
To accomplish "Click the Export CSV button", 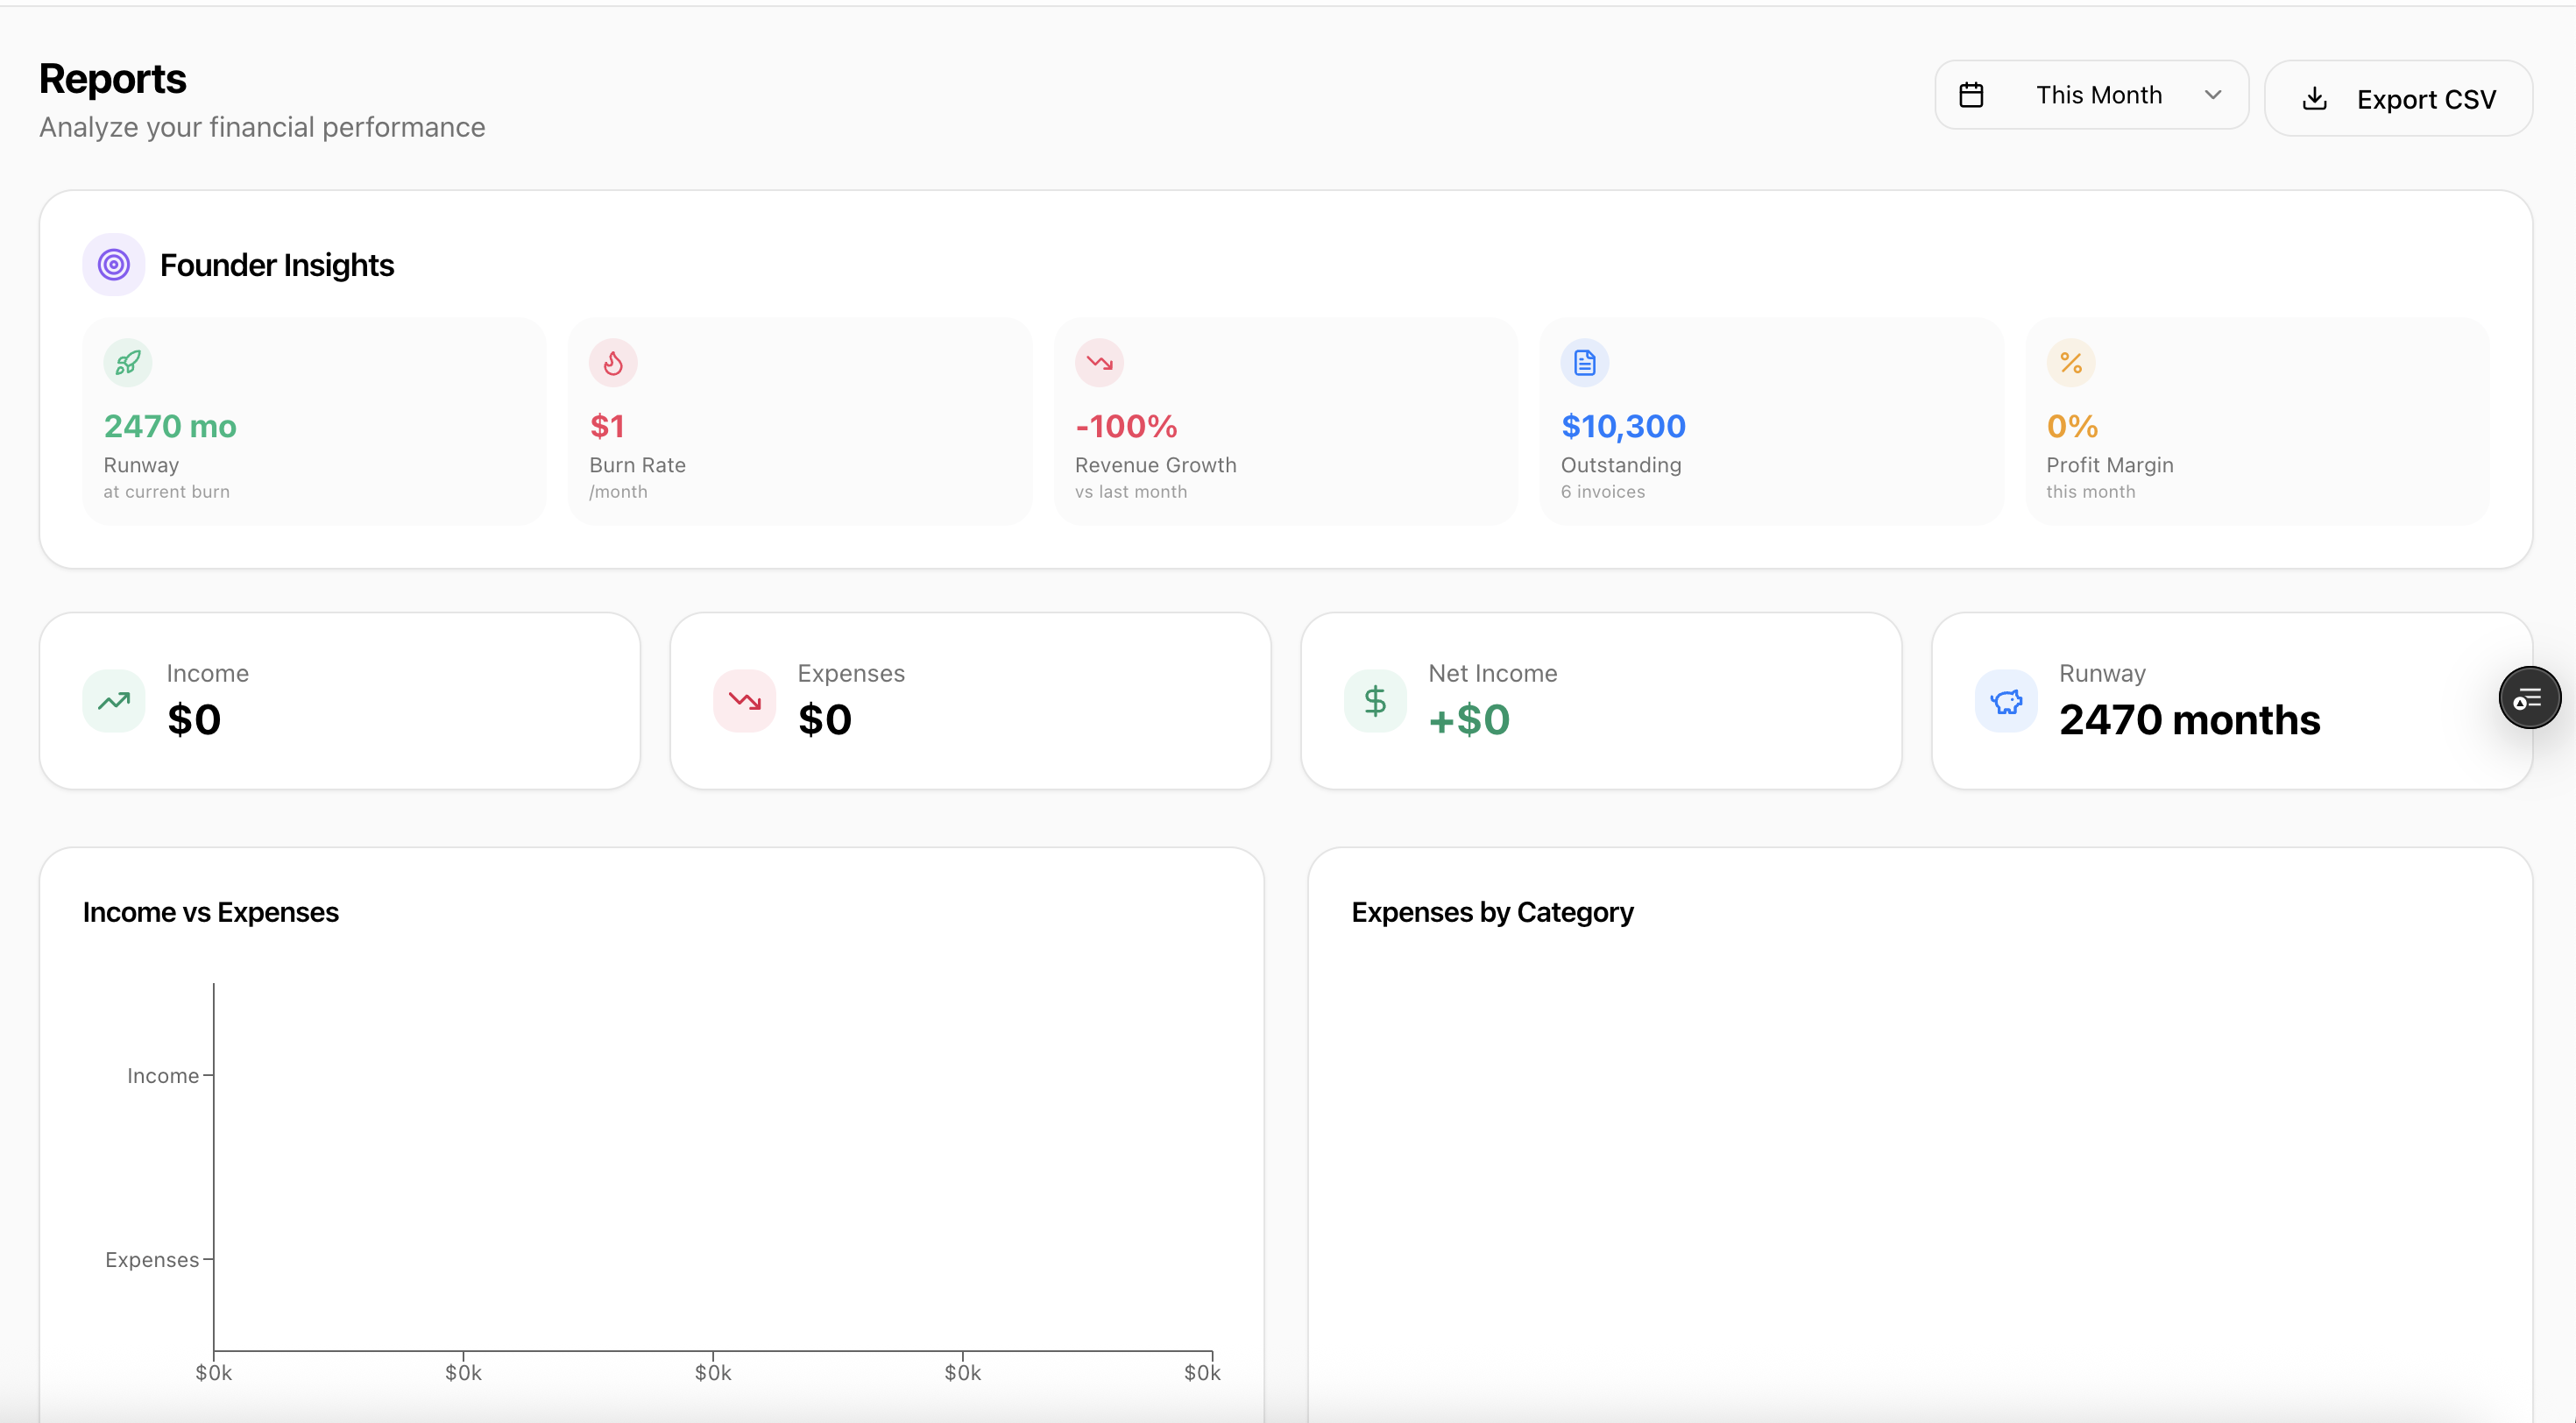I will 2425,99.
